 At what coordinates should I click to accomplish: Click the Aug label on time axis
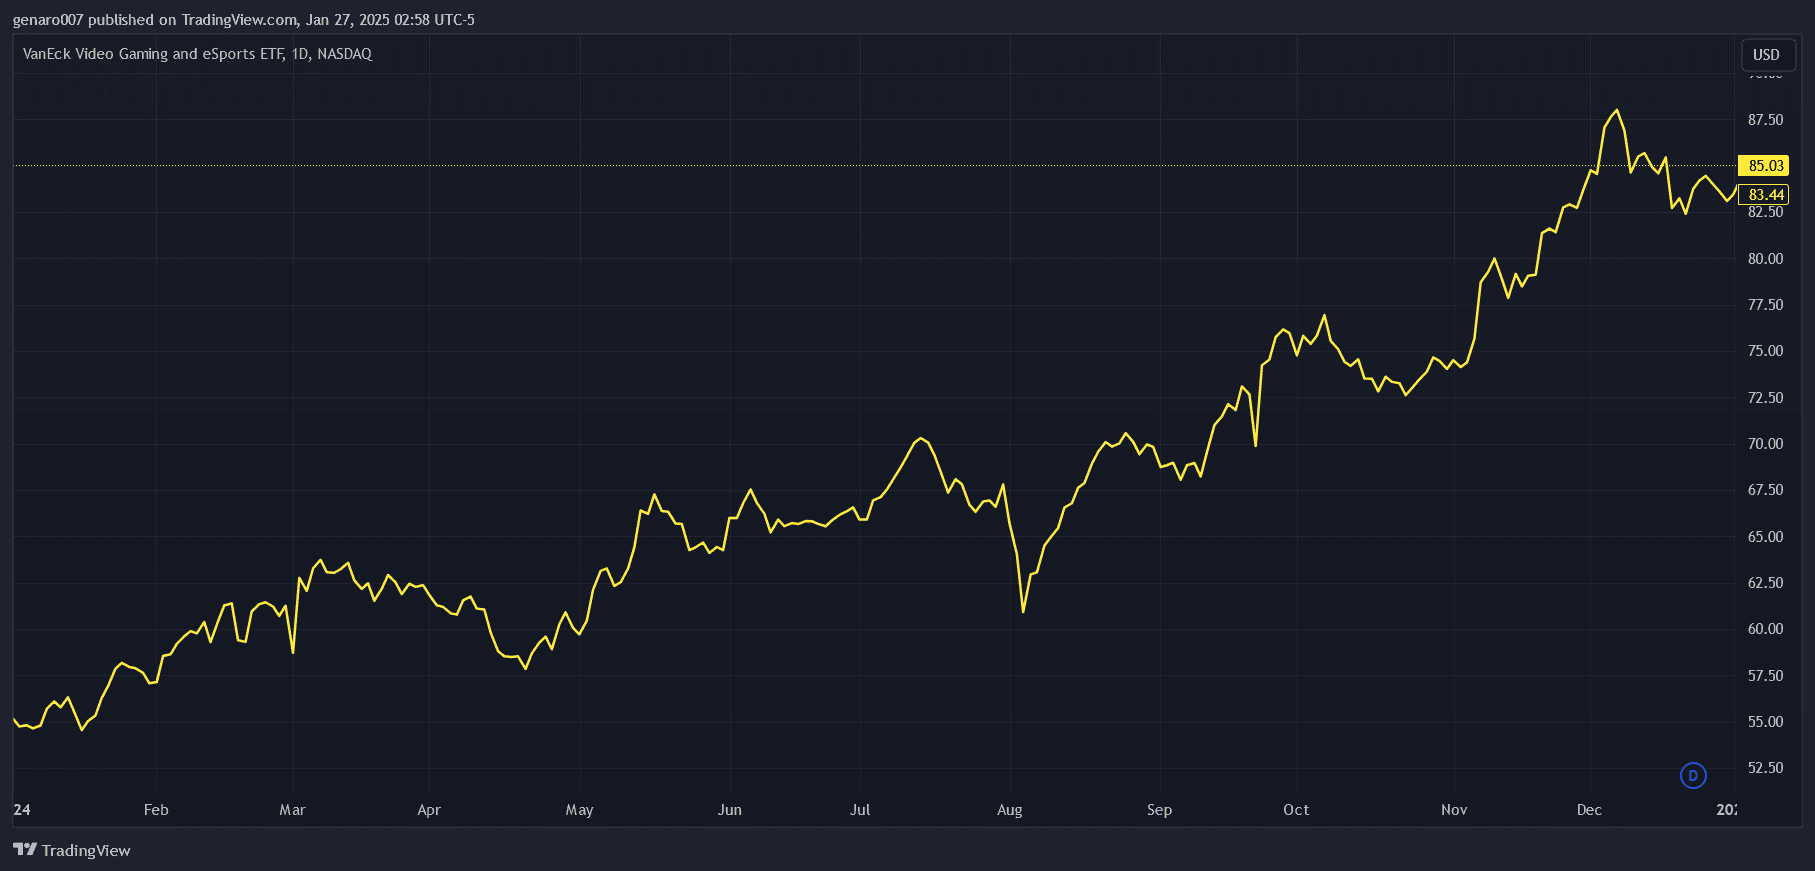point(1009,810)
